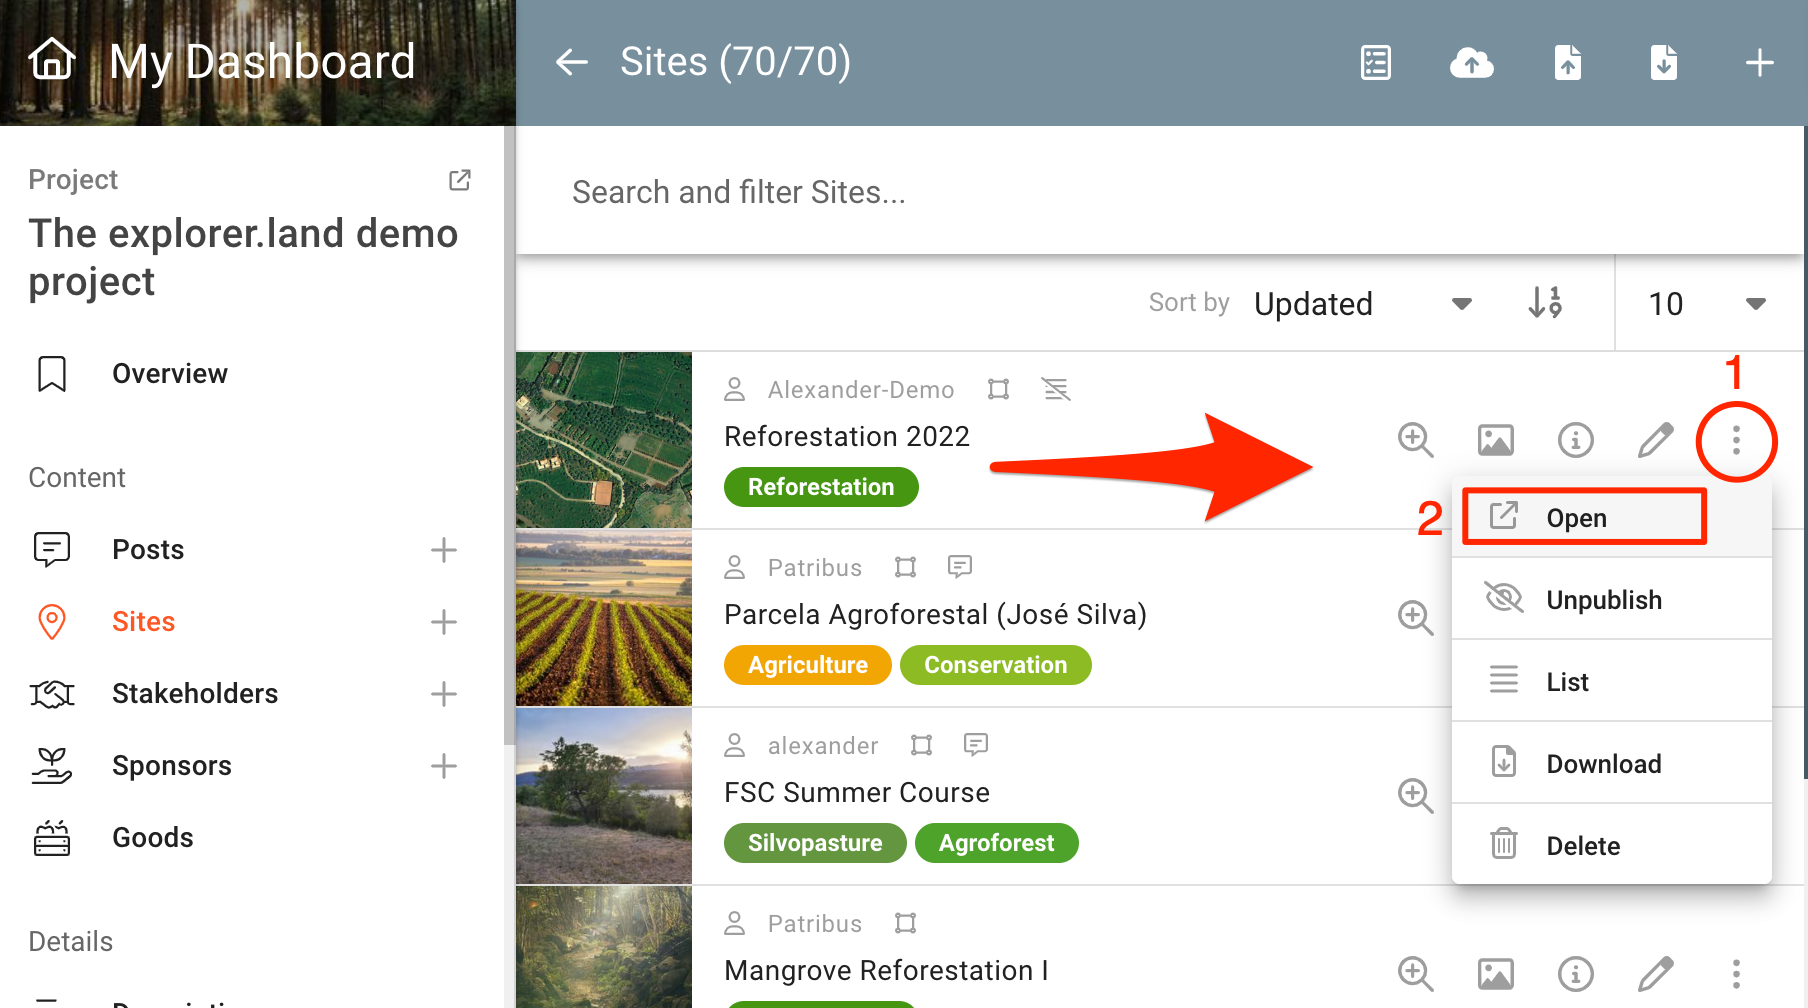Click the cloud upload icon in header
Screen dimensions: 1808x1008
pyautogui.click(x=1471, y=63)
